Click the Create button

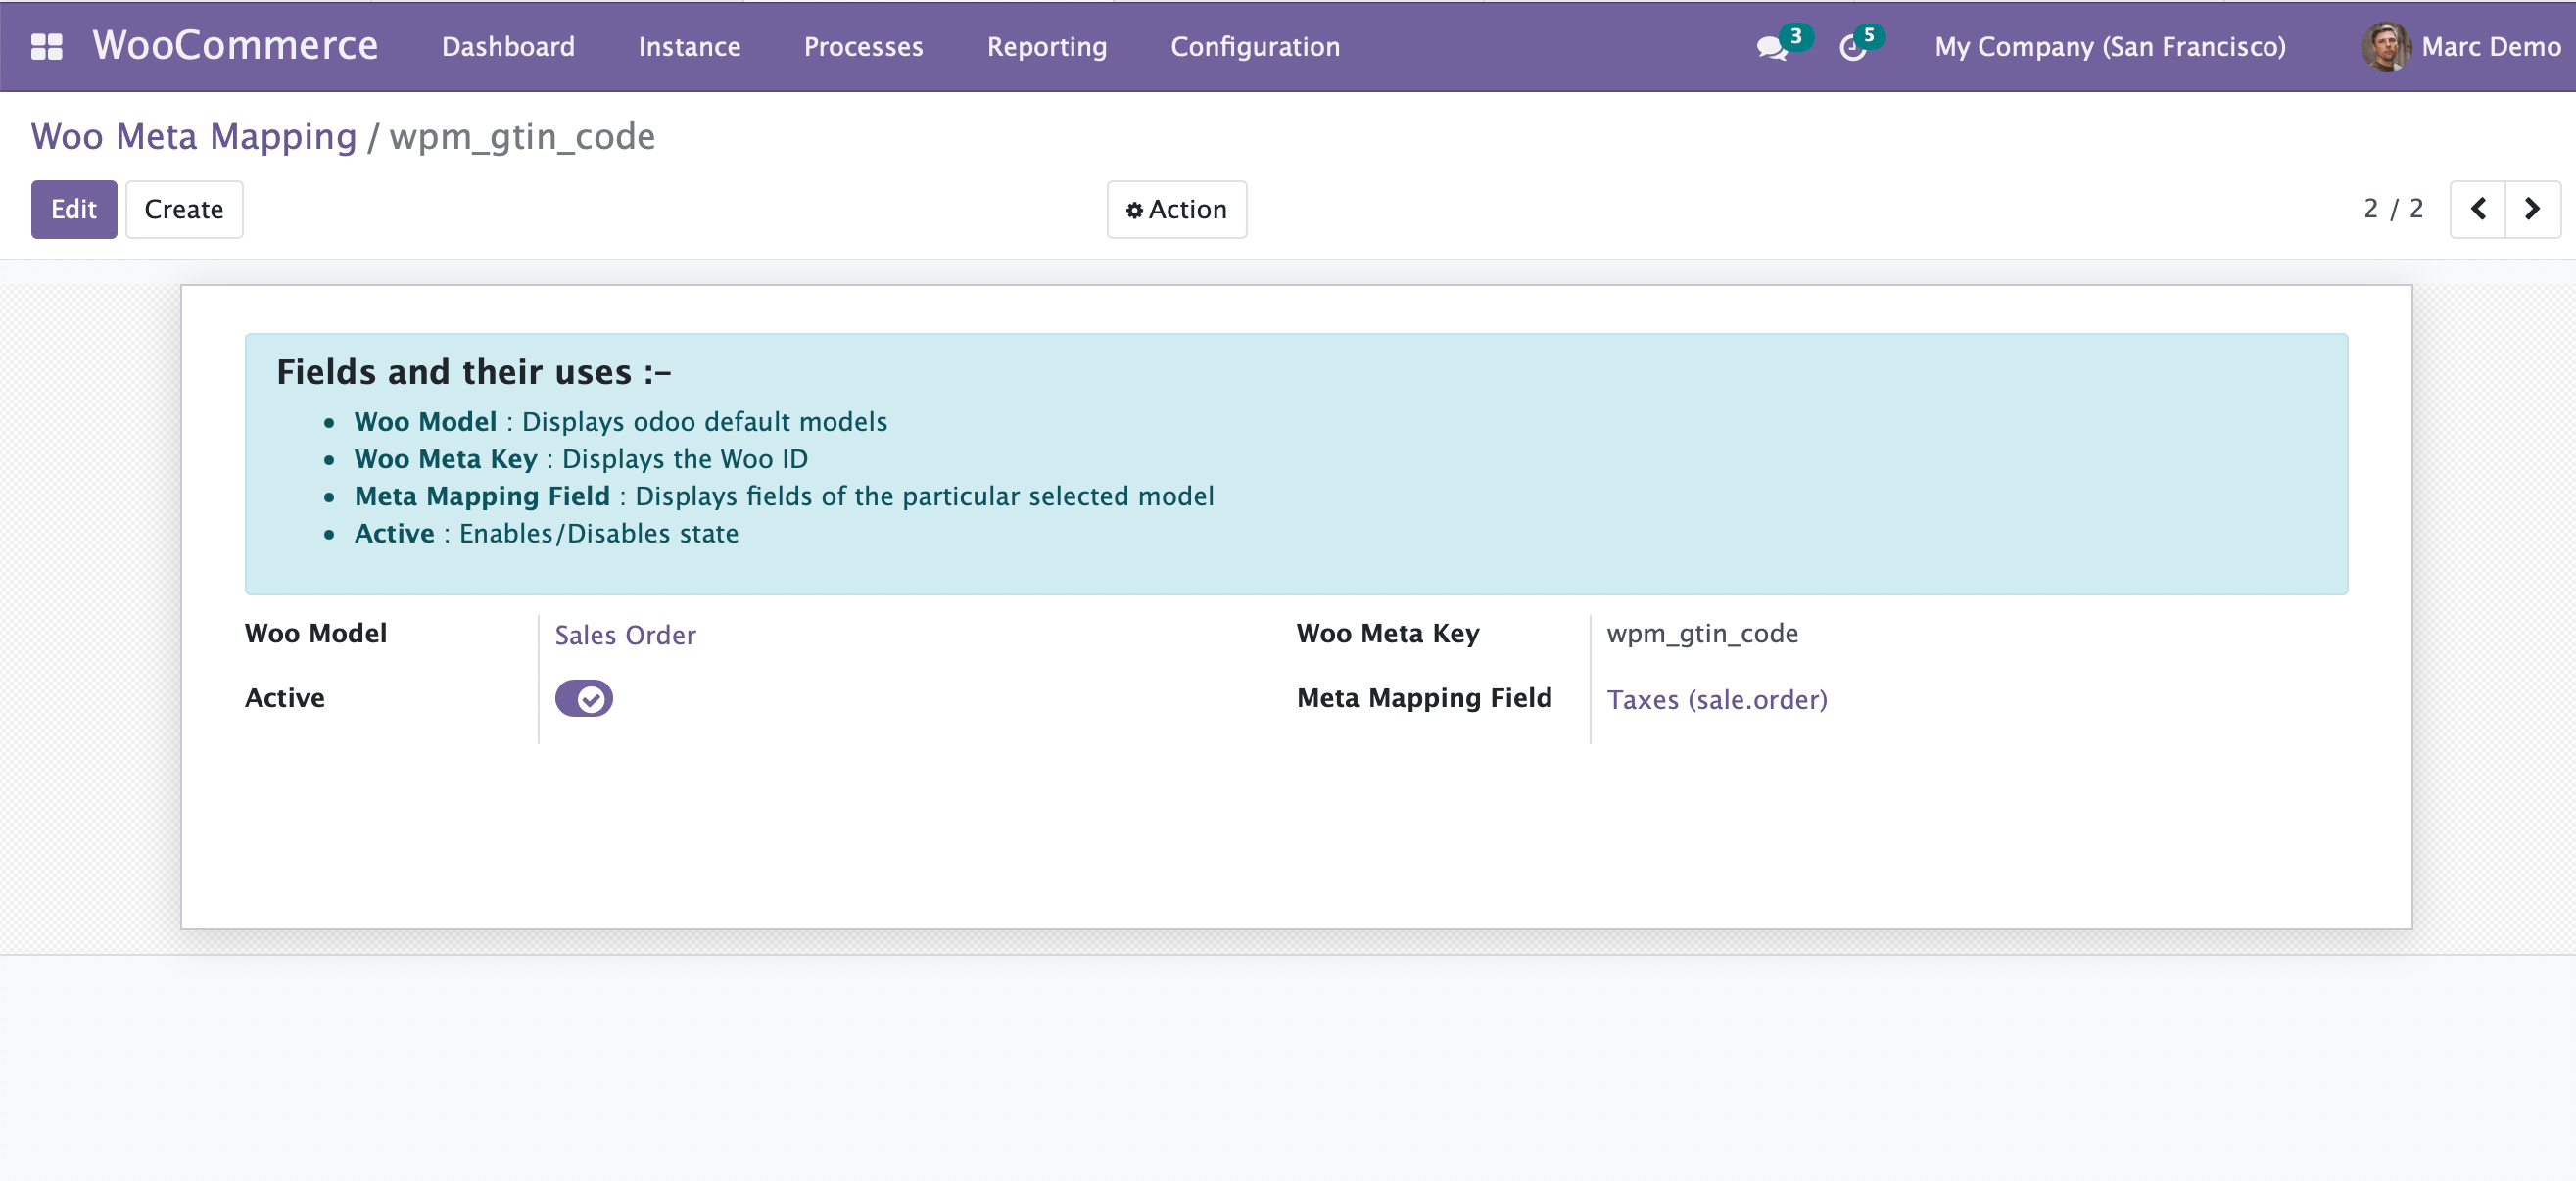click(x=183, y=209)
